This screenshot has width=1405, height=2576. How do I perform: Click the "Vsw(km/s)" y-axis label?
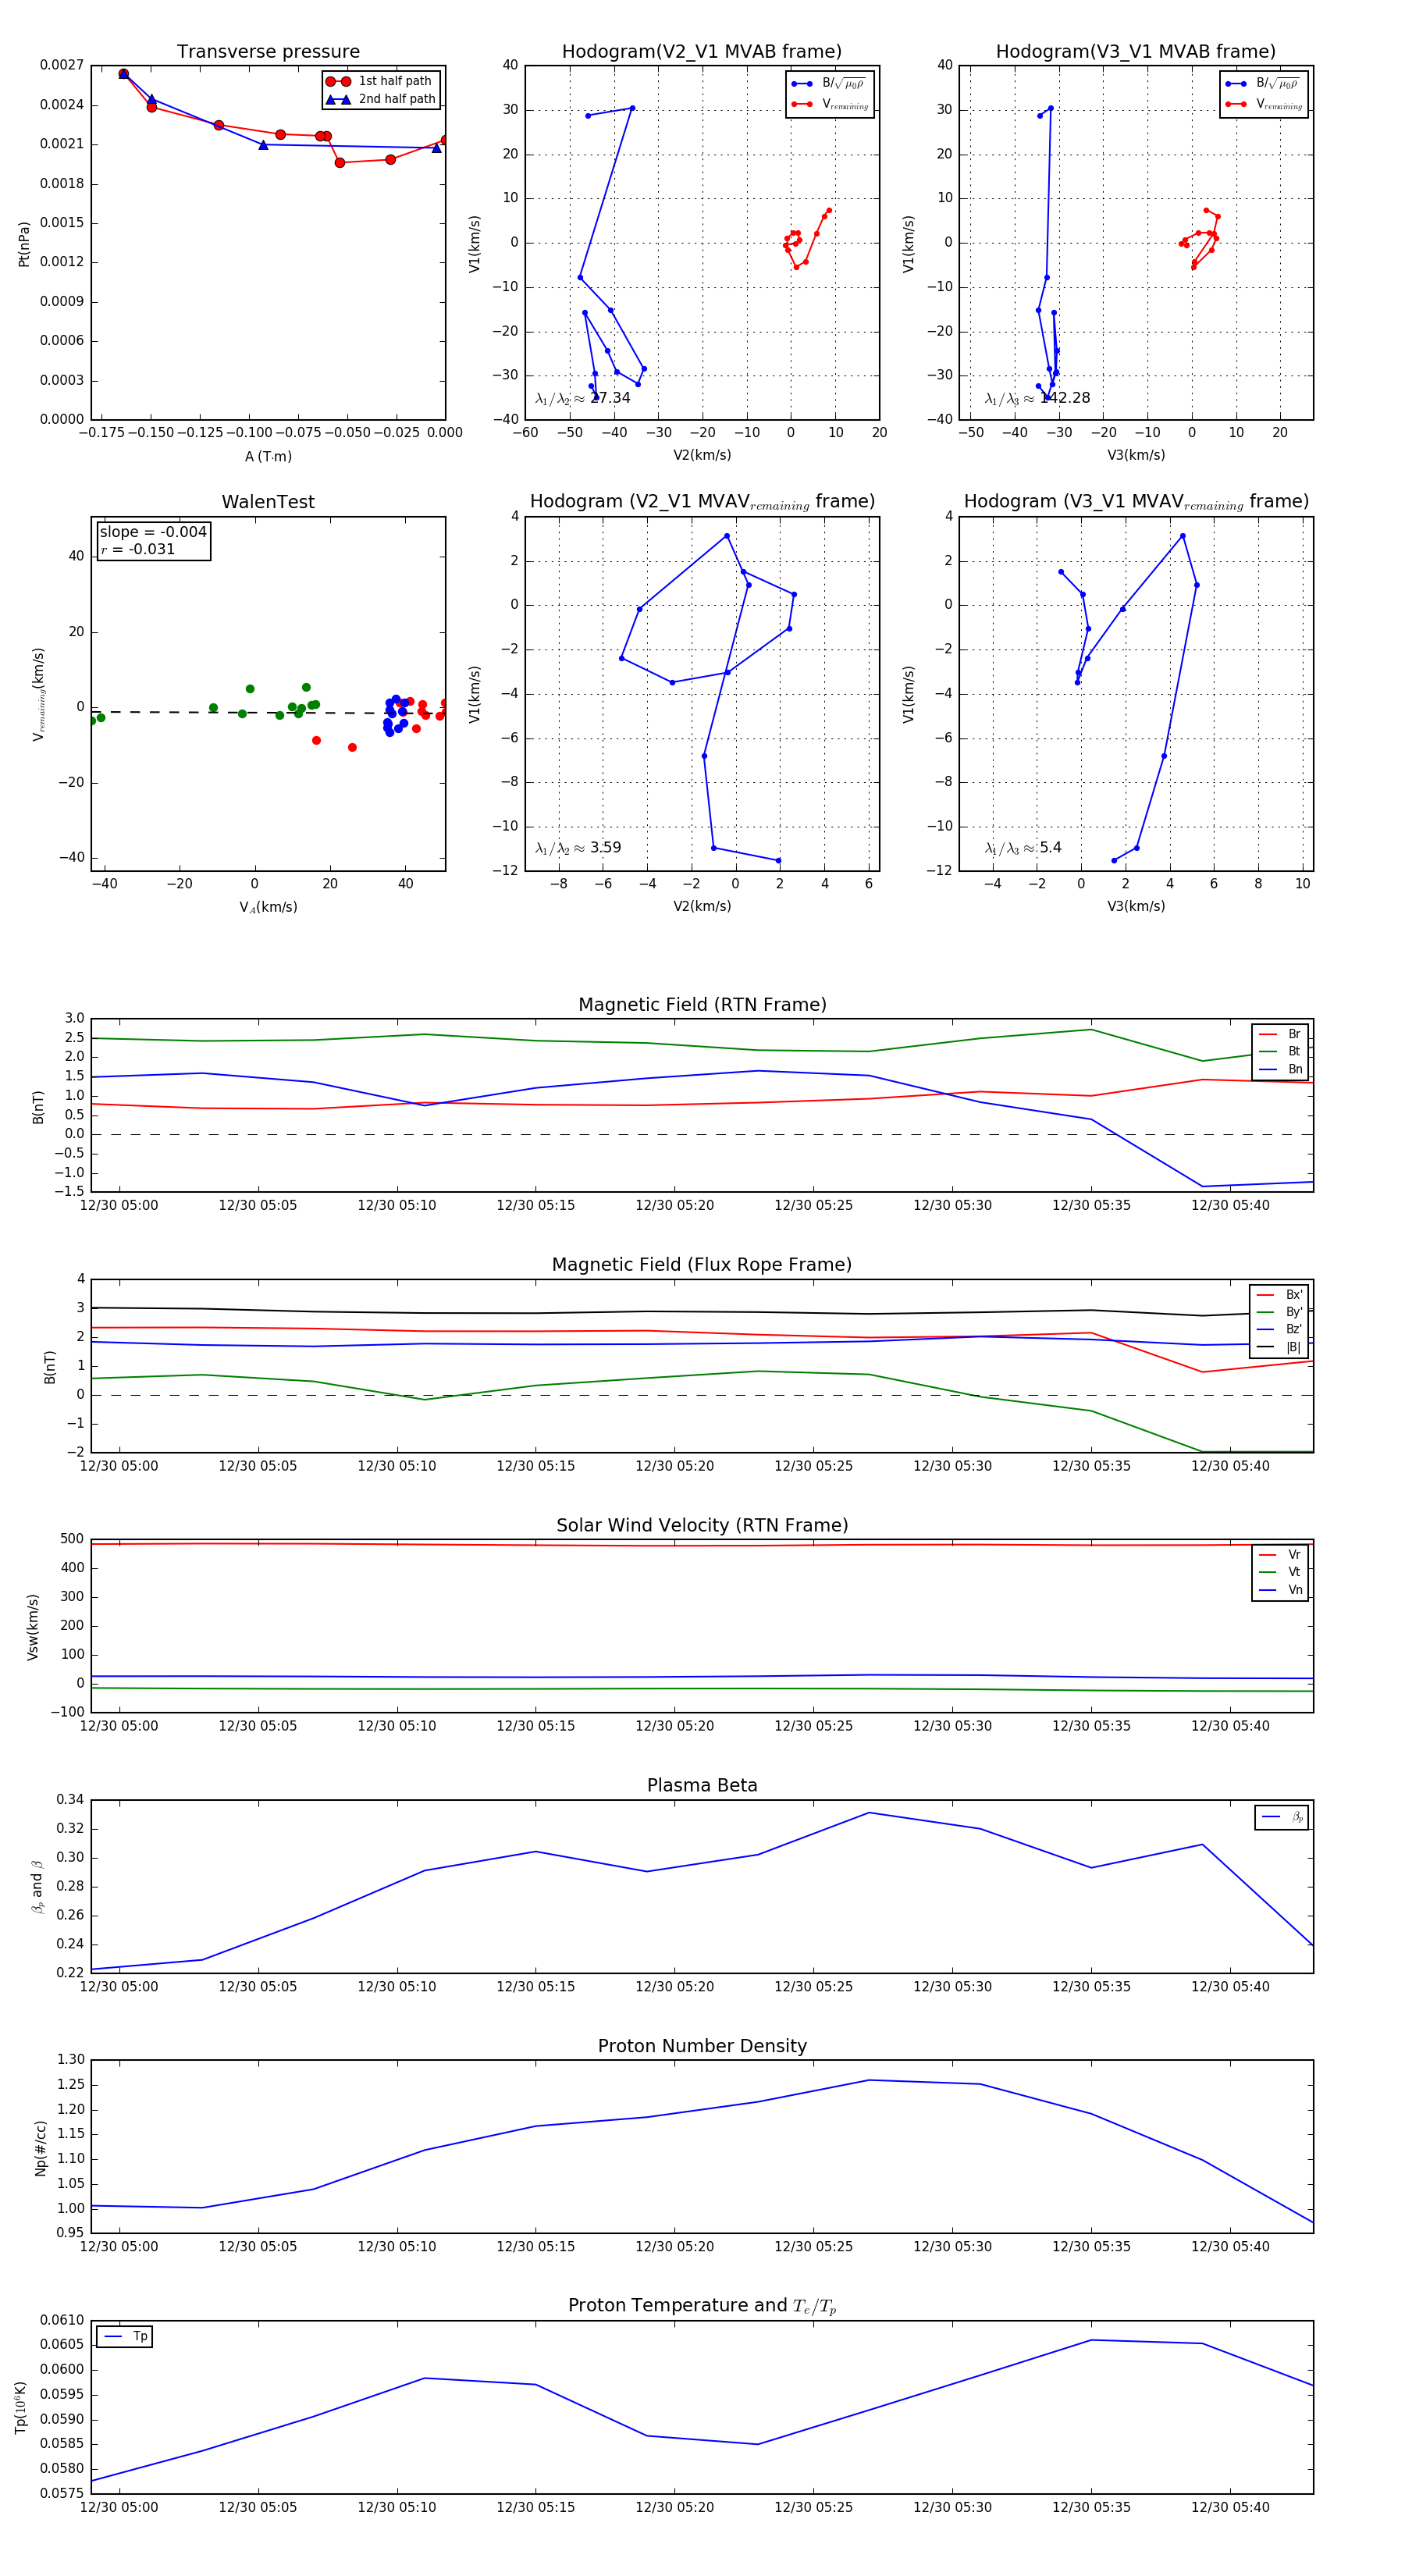33,1627
